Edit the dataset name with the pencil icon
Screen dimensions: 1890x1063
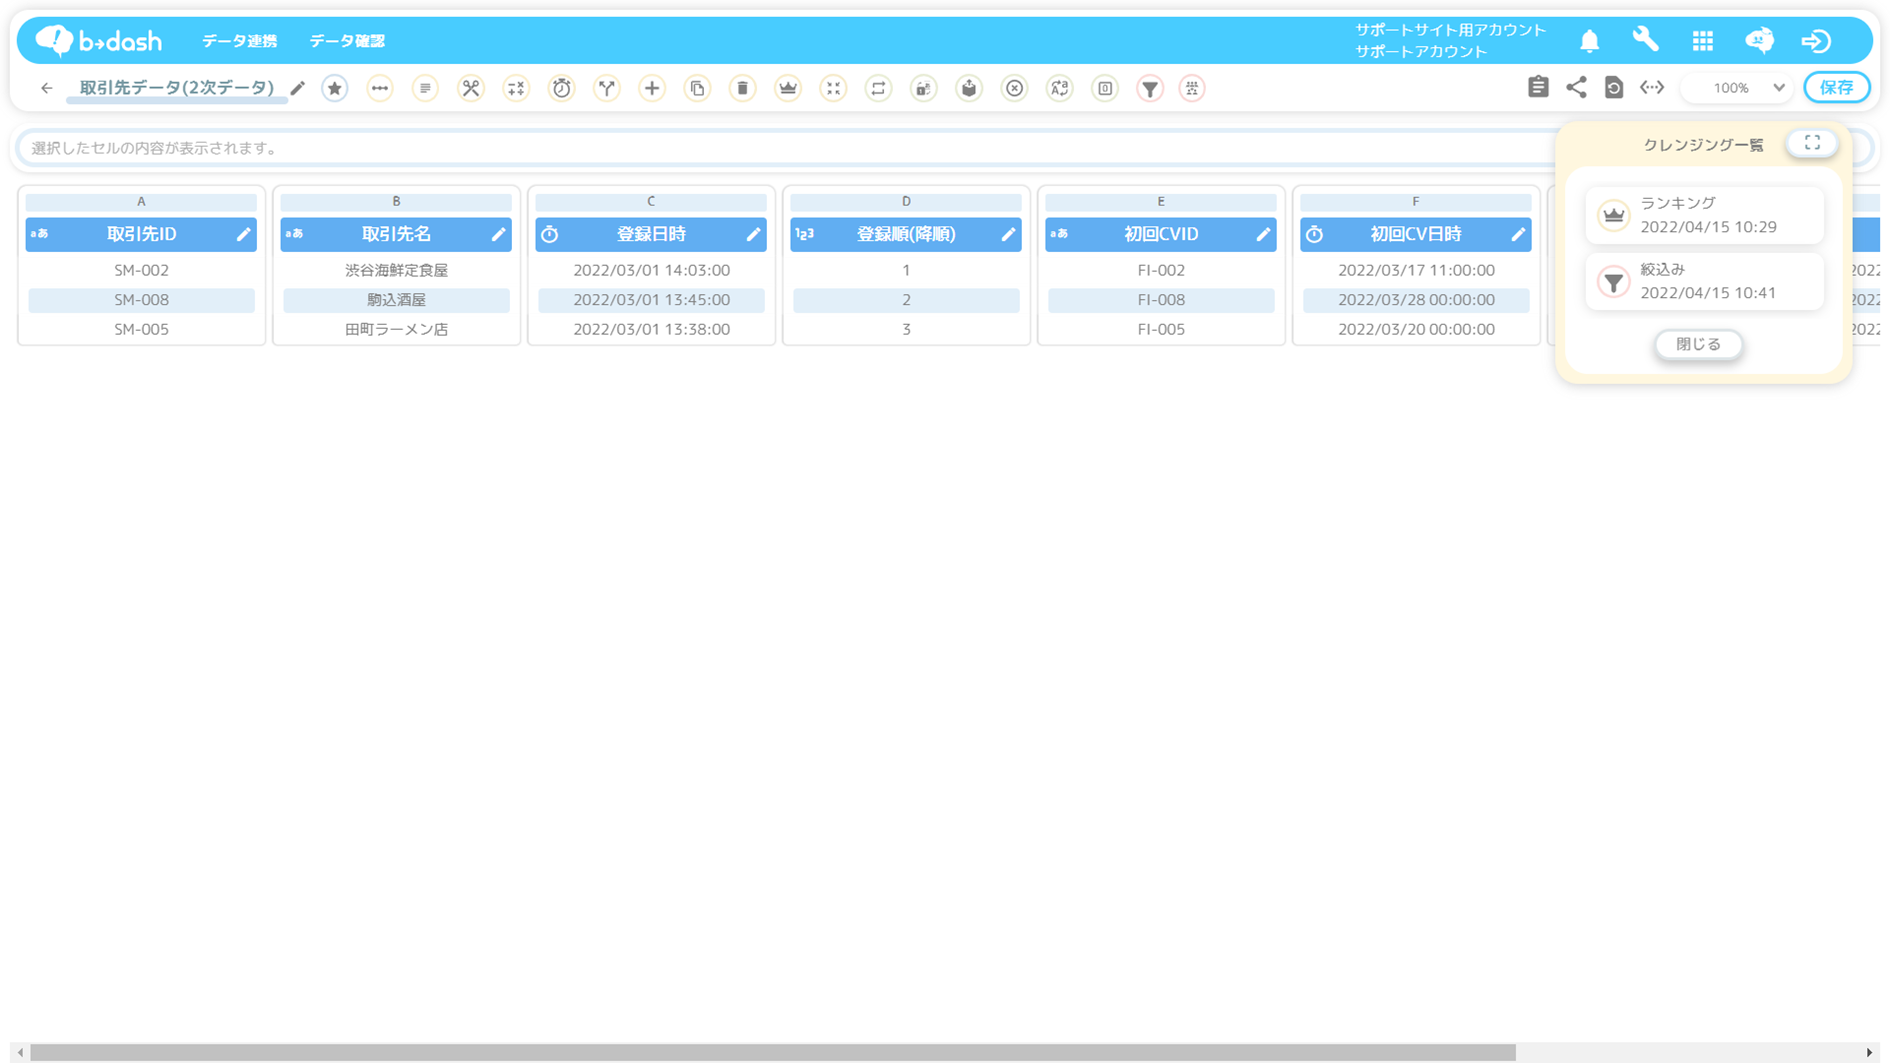coord(298,88)
